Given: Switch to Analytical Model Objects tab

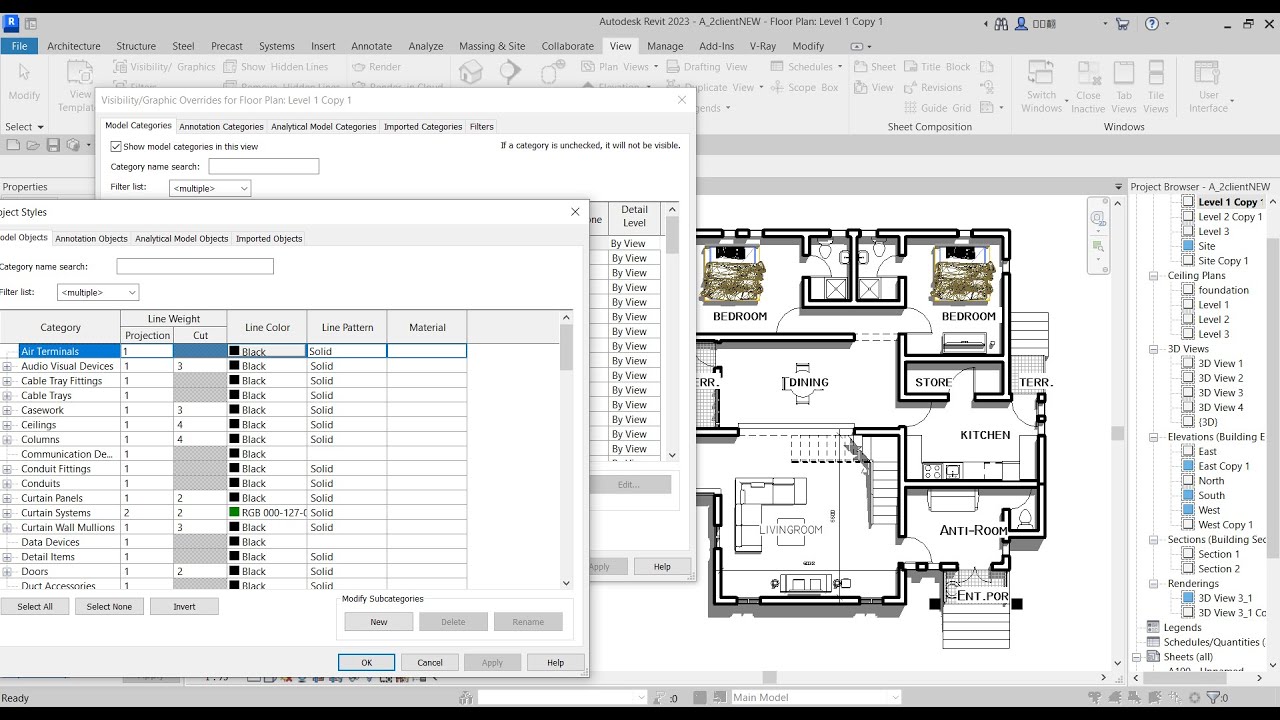Looking at the screenshot, I should [x=182, y=239].
